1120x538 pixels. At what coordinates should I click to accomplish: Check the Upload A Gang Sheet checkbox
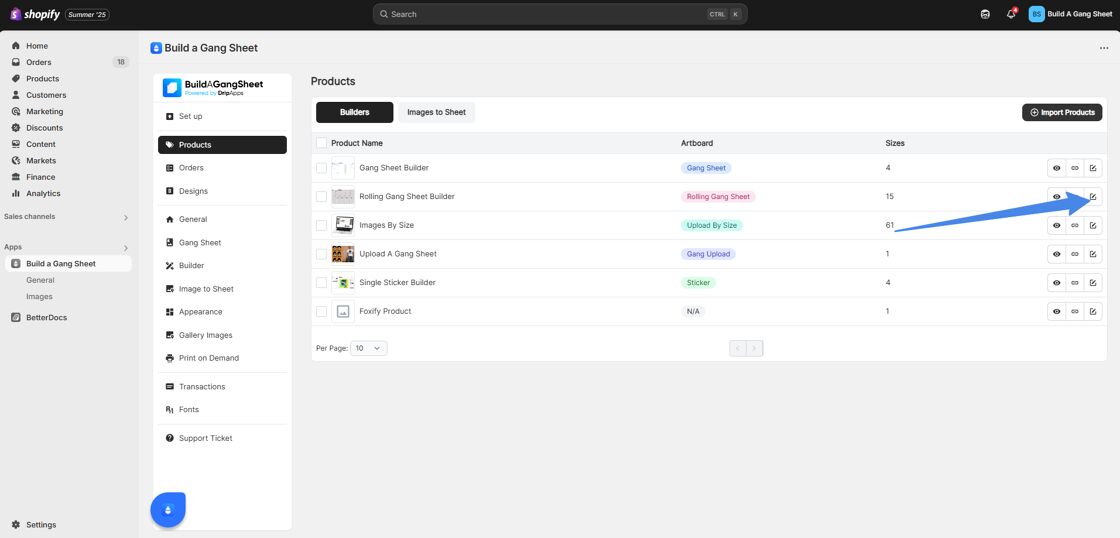pos(321,254)
